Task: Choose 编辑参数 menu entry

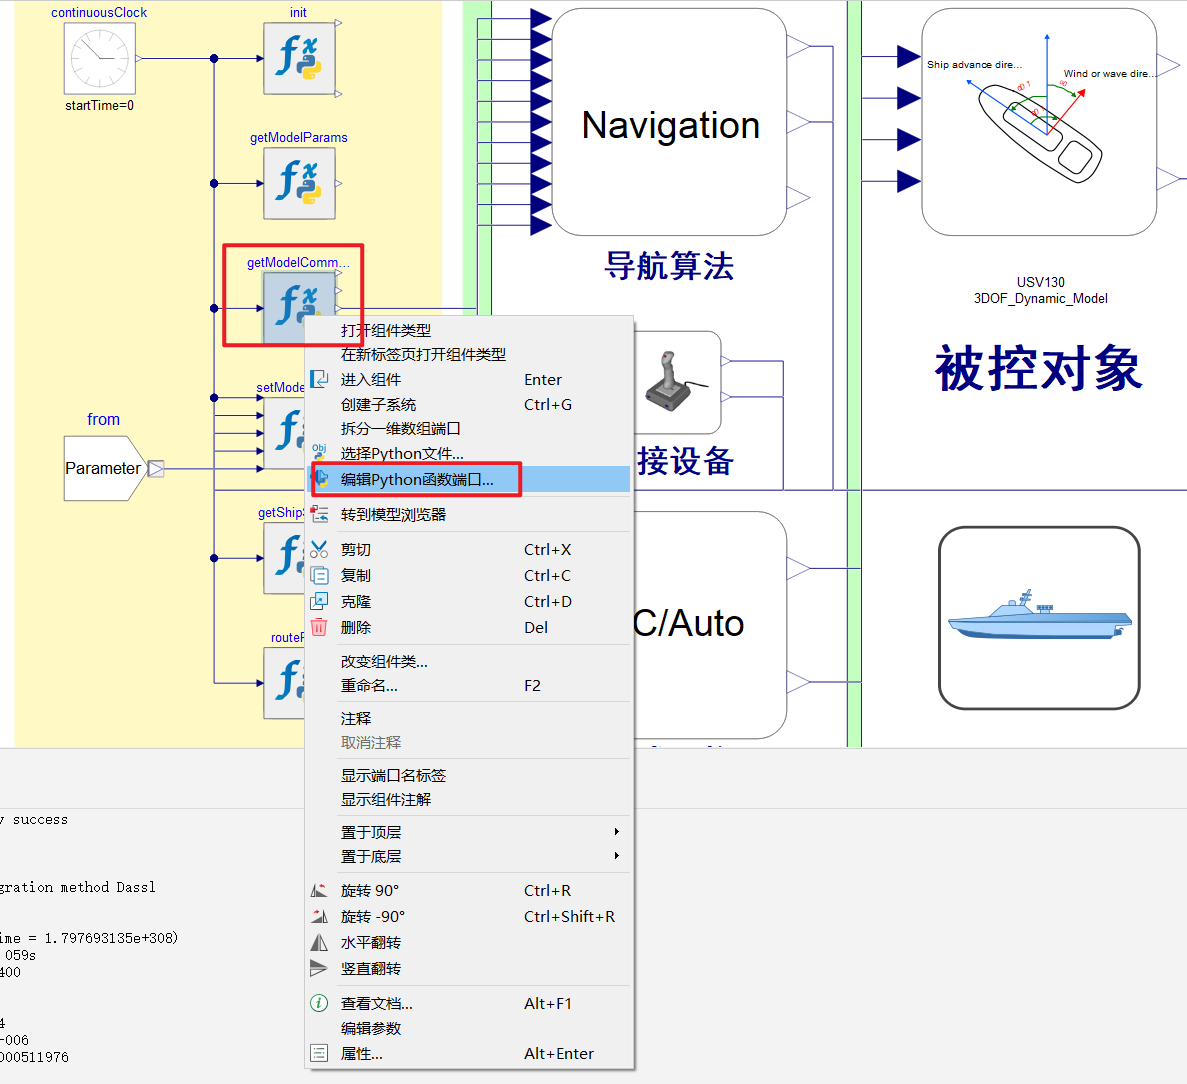Action: click(468, 1028)
